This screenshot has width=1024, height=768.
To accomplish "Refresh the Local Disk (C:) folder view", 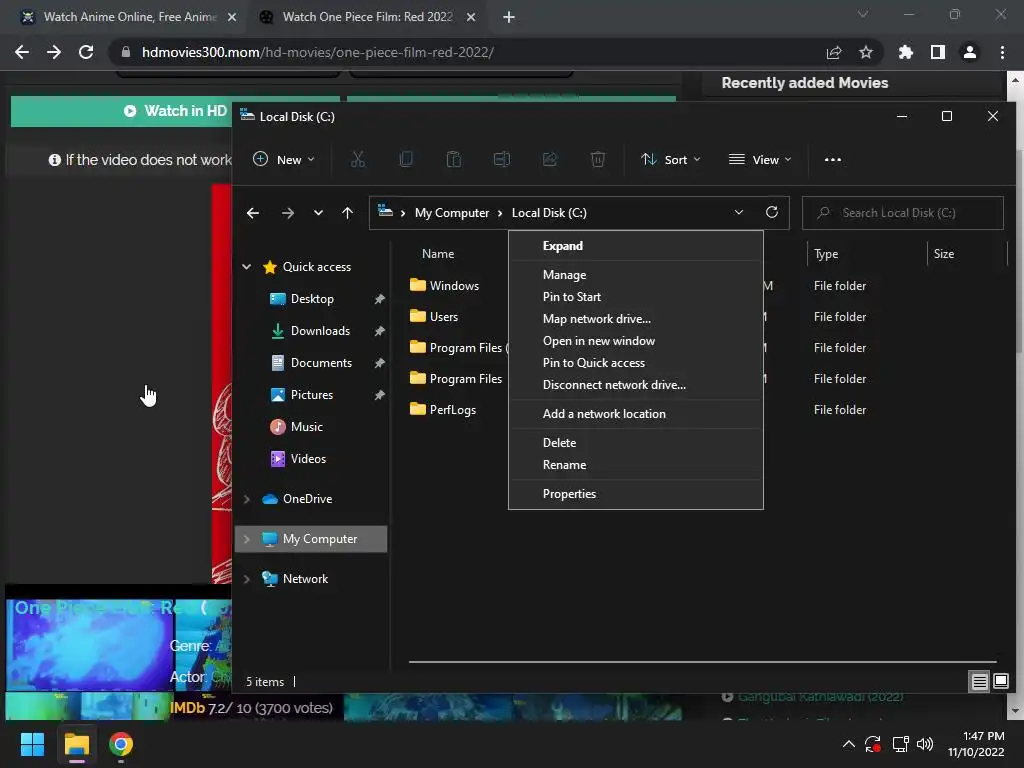I will 772,212.
